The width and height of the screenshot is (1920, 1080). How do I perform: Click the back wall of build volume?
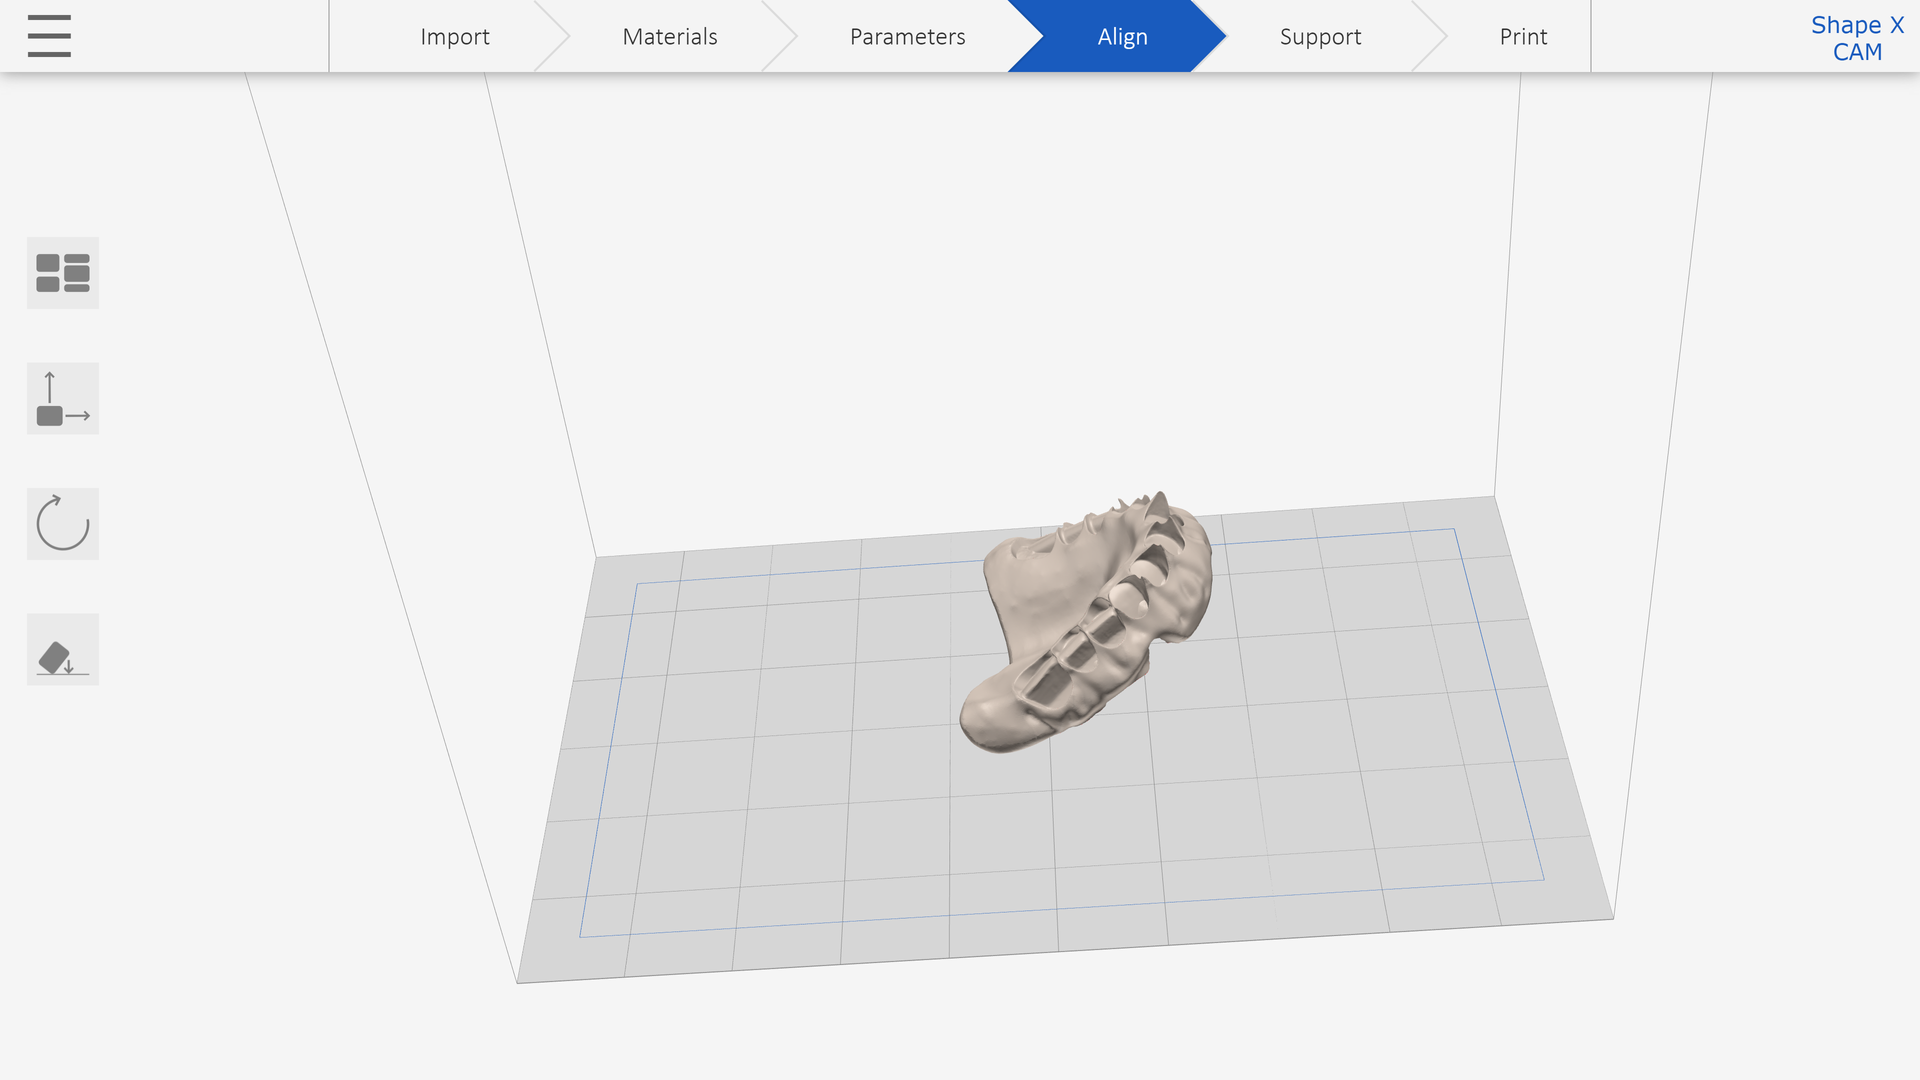point(1000,300)
